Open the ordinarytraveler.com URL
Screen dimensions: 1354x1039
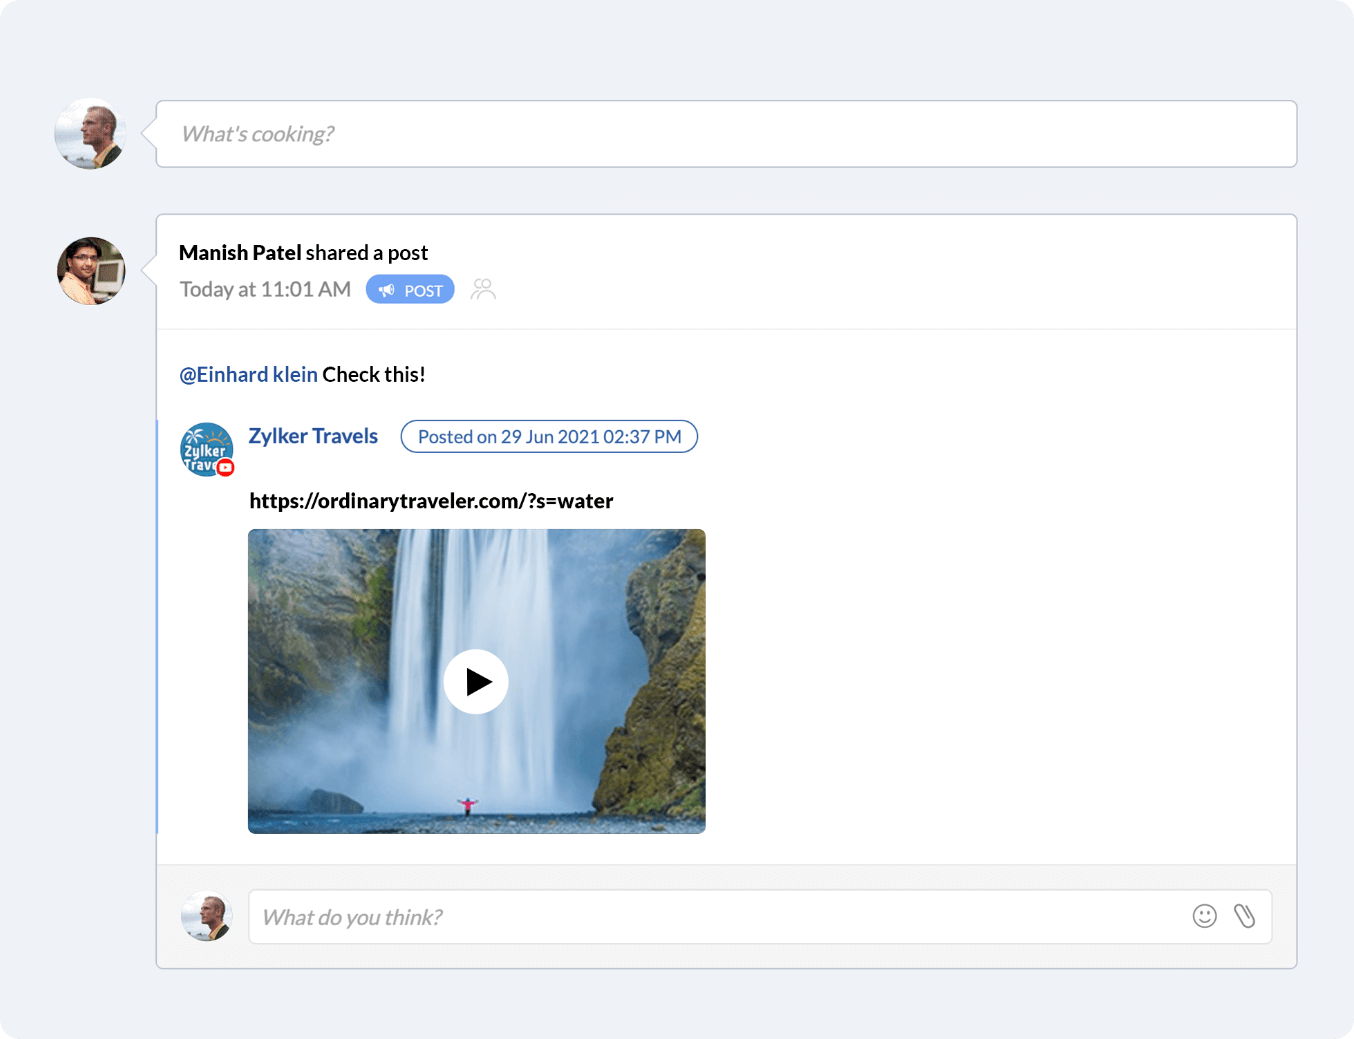431,501
